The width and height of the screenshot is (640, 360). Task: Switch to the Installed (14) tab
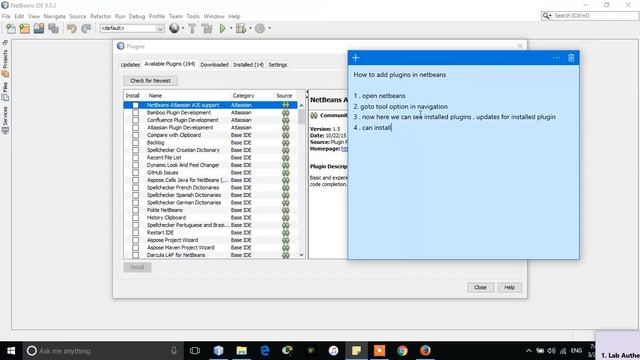click(248, 65)
